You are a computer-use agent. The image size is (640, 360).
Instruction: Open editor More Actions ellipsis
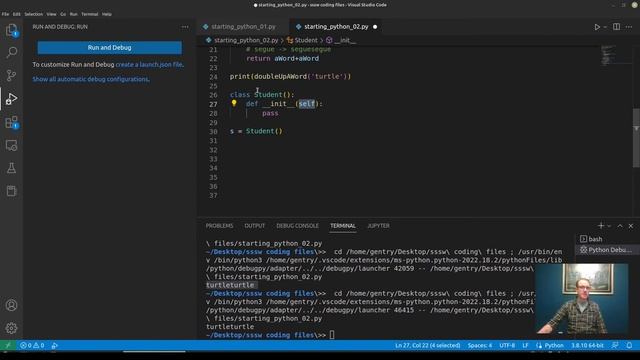click(x=629, y=27)
